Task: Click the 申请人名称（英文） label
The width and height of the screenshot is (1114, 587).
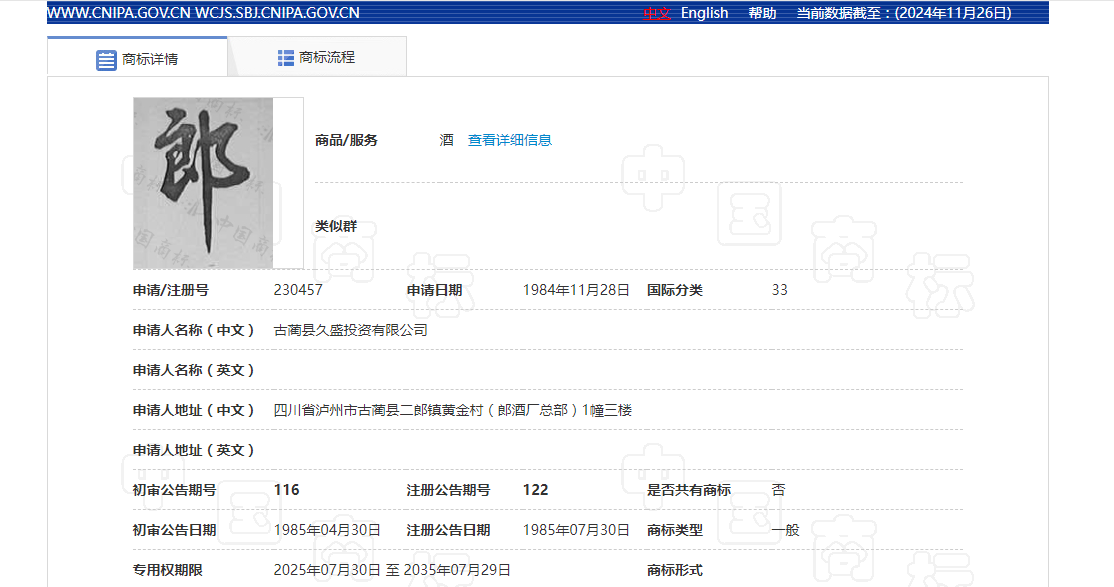Action: click(194, 370)
